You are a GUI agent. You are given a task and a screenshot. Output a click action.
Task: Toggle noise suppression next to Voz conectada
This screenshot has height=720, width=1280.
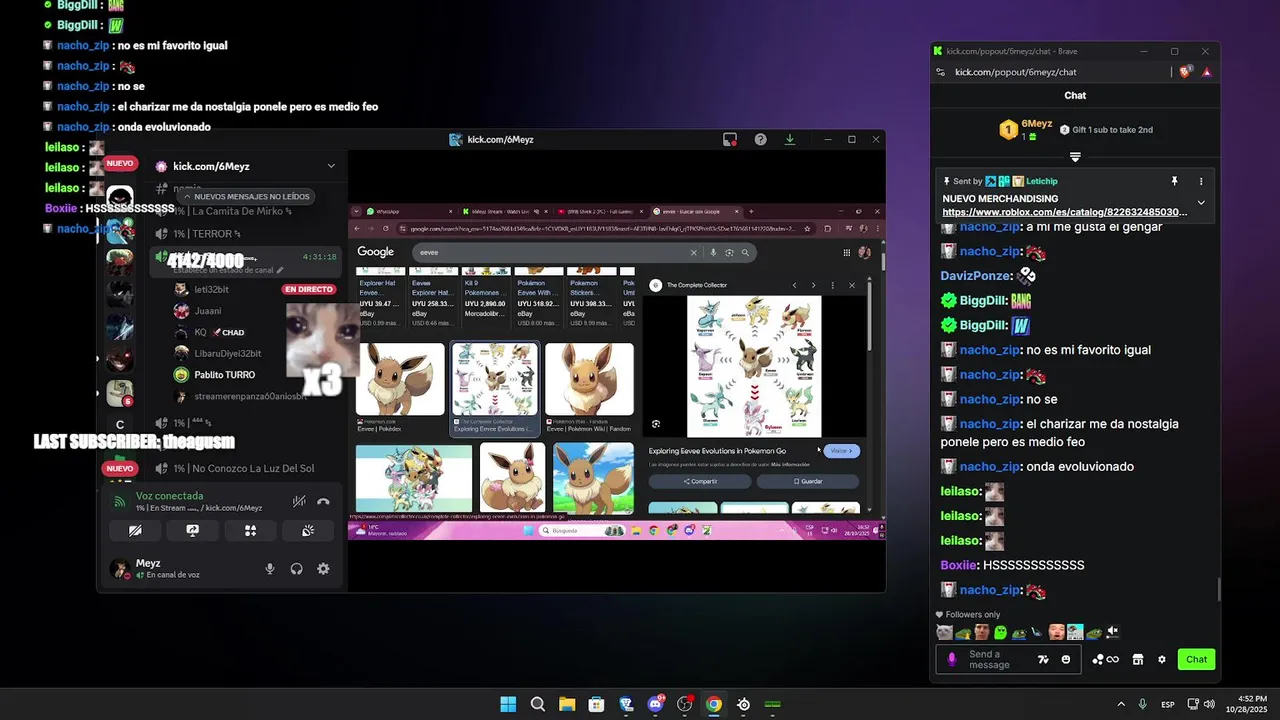coord(299,502)
